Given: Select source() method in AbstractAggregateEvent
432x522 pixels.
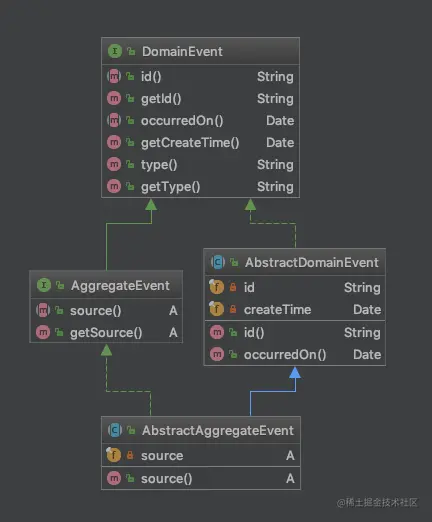Looking at the screenshot, I should coord(201,479).
